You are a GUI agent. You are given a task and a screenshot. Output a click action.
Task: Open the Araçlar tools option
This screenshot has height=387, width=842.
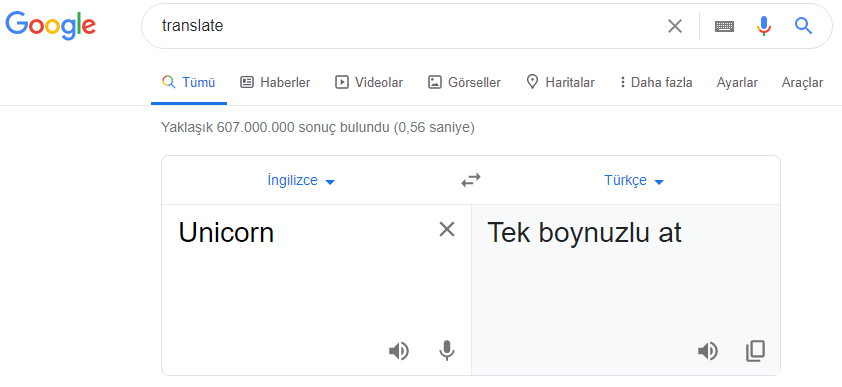click(x=802, y=83)
